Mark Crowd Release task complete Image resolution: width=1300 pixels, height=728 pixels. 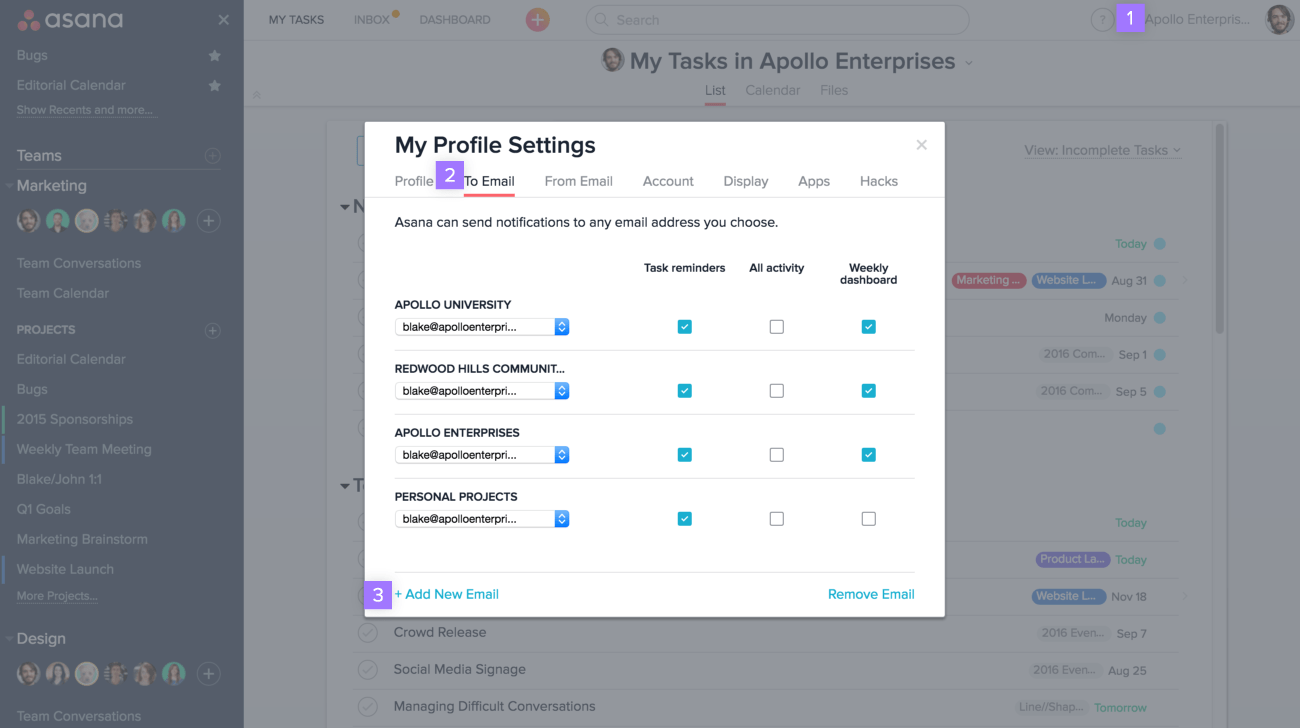coord(368,633)
